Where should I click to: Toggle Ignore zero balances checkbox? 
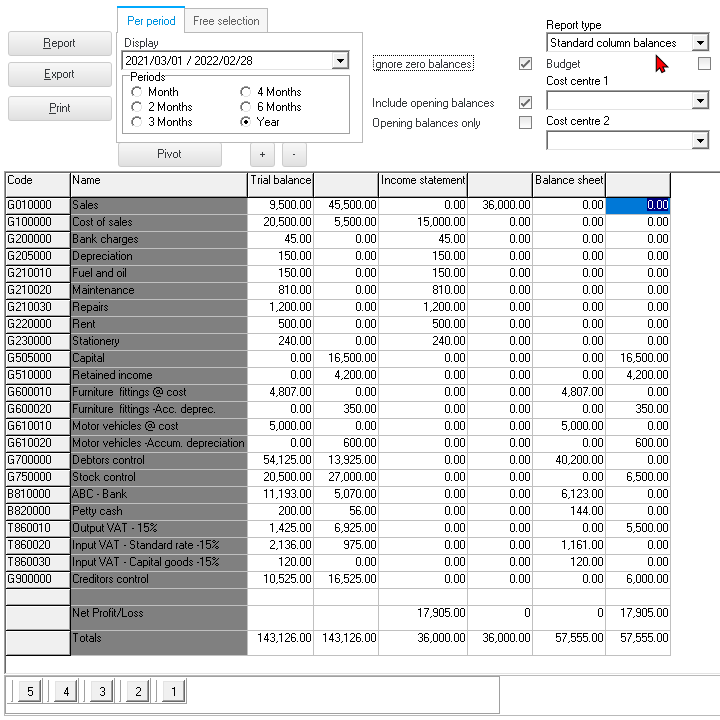[525, 64]
